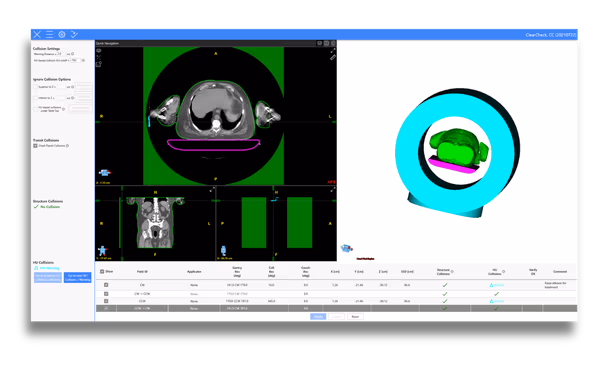Click the middle layout icon in the Quick Navigation bar
Image resolution: width=600 pixels, height=376 pixels.
pos(326,43)
